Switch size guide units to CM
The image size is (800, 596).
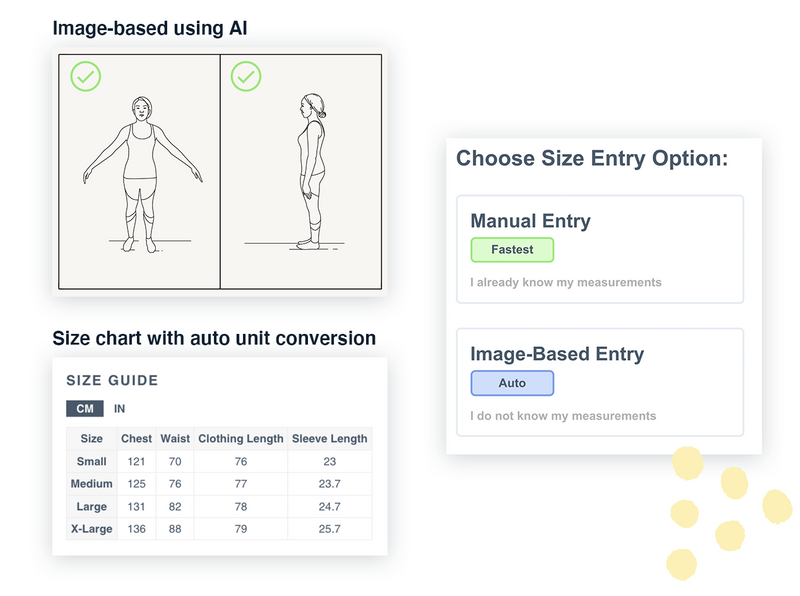(x=85, y=409)
